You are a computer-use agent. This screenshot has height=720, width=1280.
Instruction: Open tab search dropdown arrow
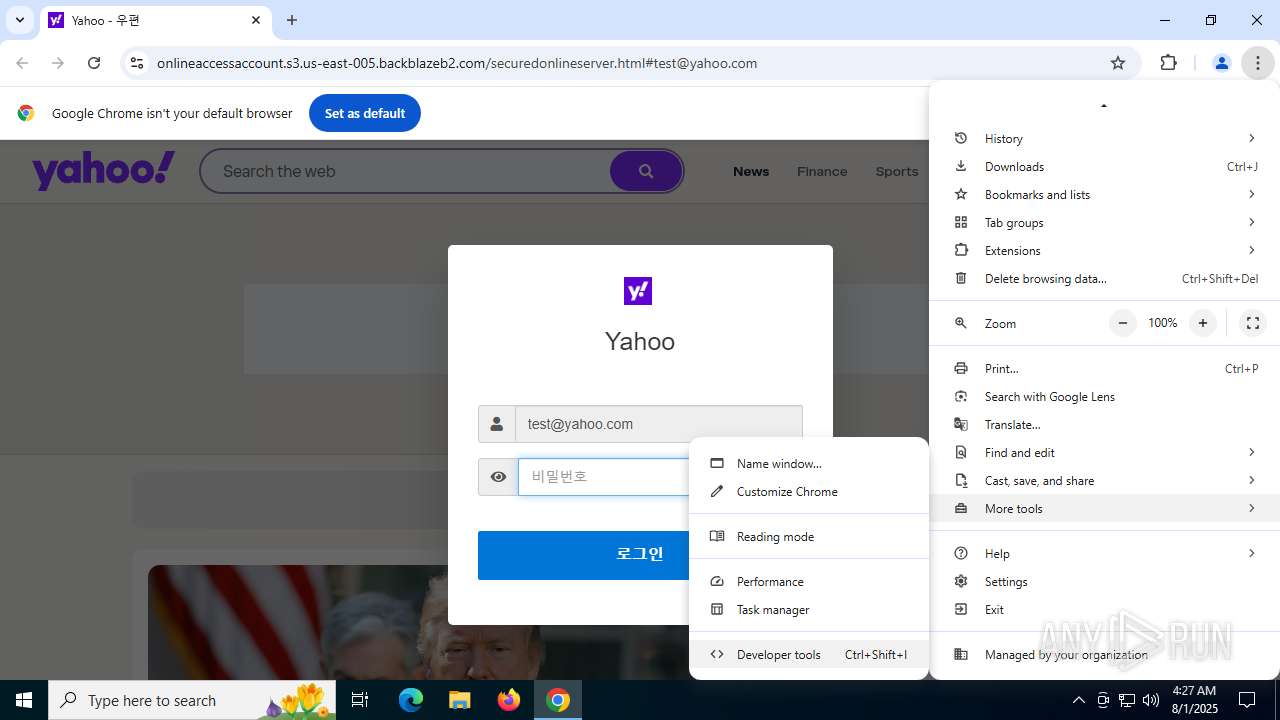[x=19, y=20]
